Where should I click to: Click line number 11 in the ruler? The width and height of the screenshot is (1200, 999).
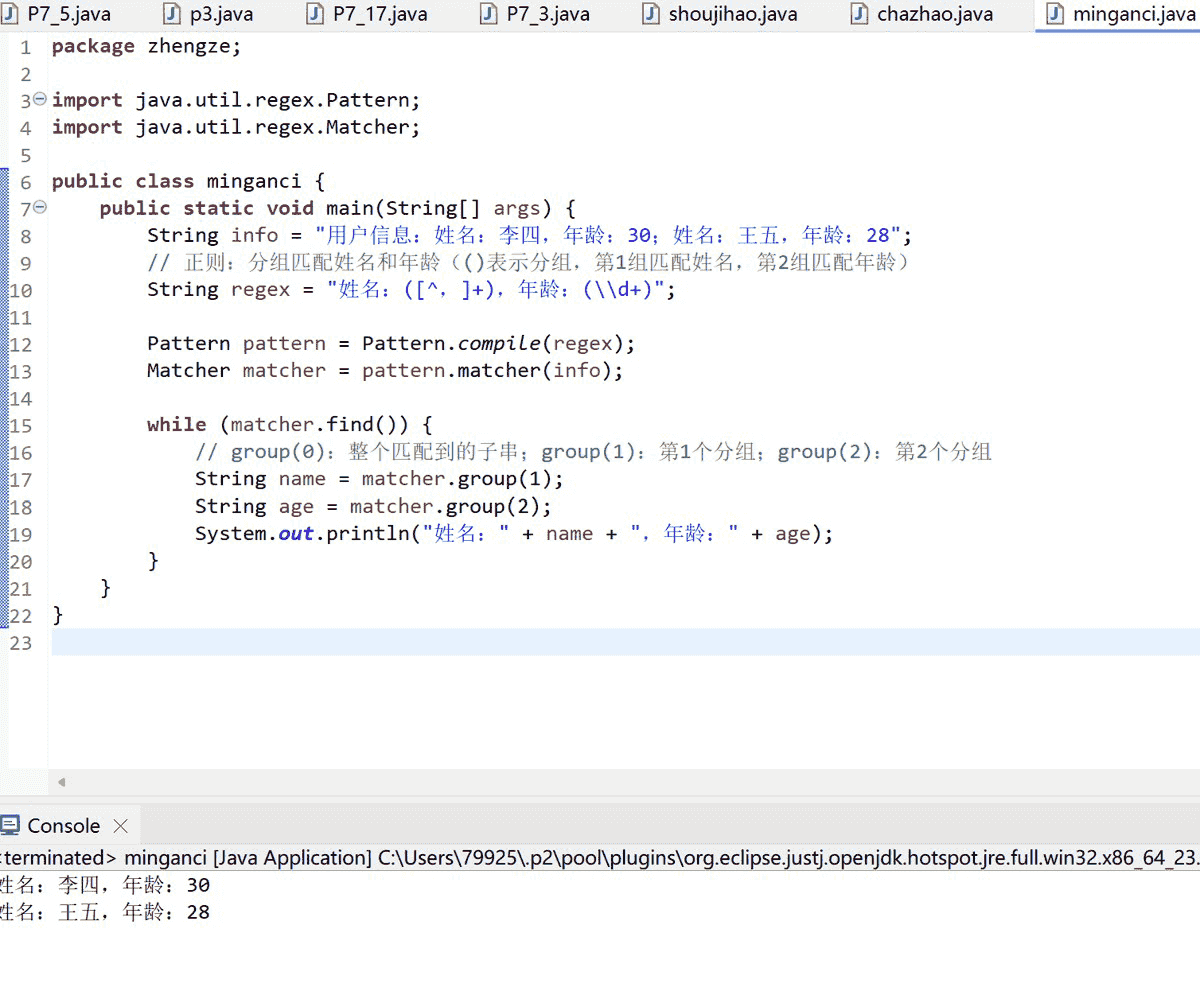tap(21, 317)
